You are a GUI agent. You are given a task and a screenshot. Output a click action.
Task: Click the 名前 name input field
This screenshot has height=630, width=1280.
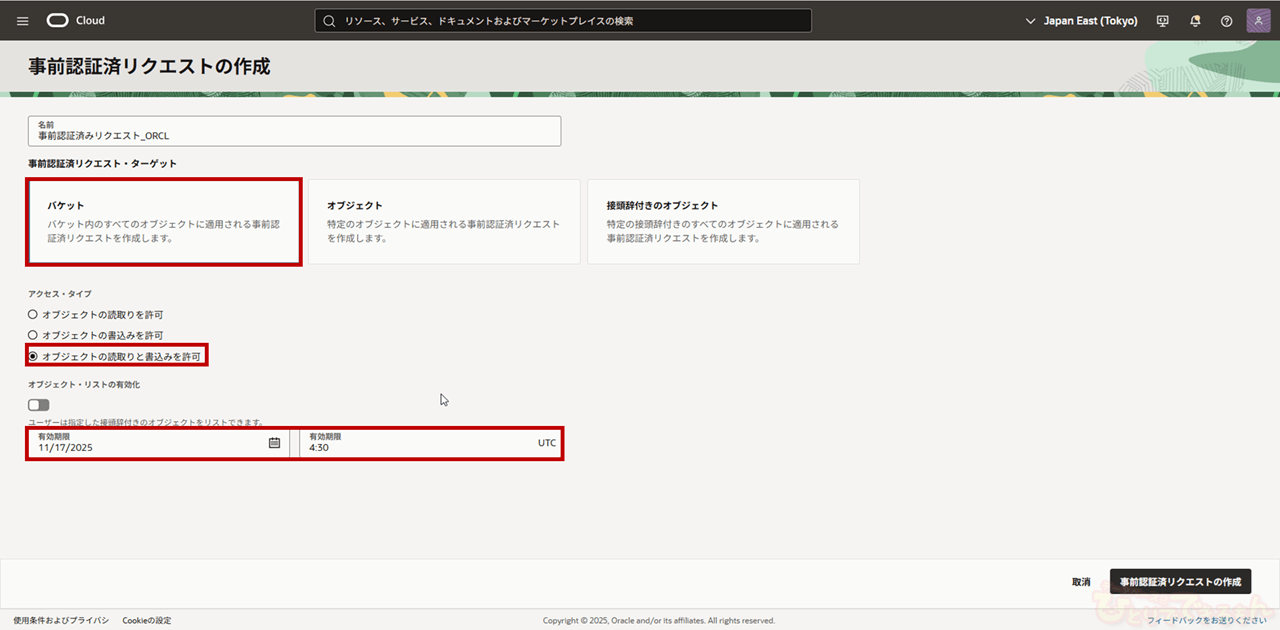(294, 131)
